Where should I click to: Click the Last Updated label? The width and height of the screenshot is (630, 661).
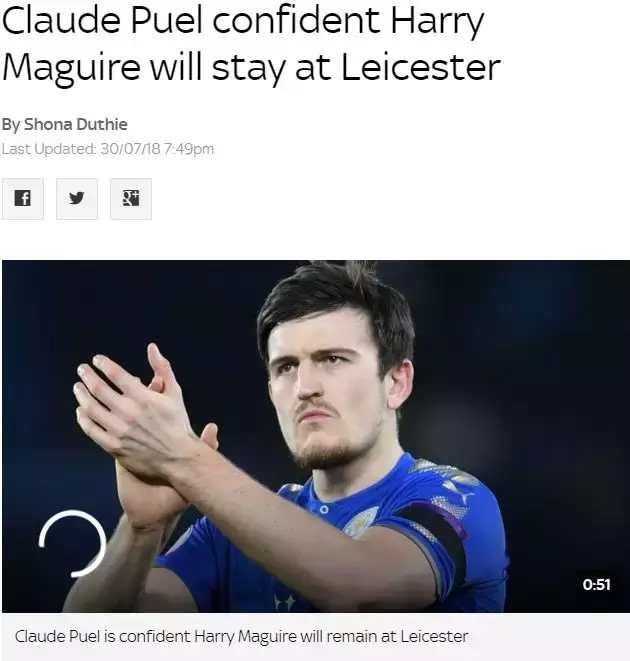point(49,149)
